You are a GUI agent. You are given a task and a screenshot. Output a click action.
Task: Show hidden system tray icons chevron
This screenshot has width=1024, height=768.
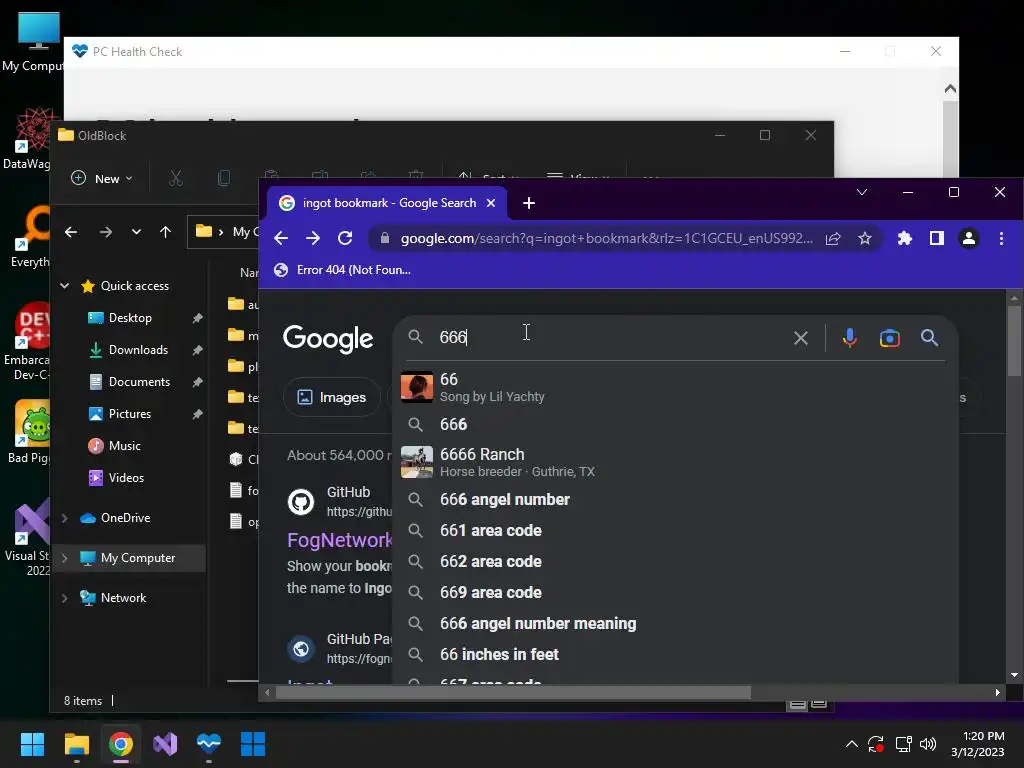point(852,744)
